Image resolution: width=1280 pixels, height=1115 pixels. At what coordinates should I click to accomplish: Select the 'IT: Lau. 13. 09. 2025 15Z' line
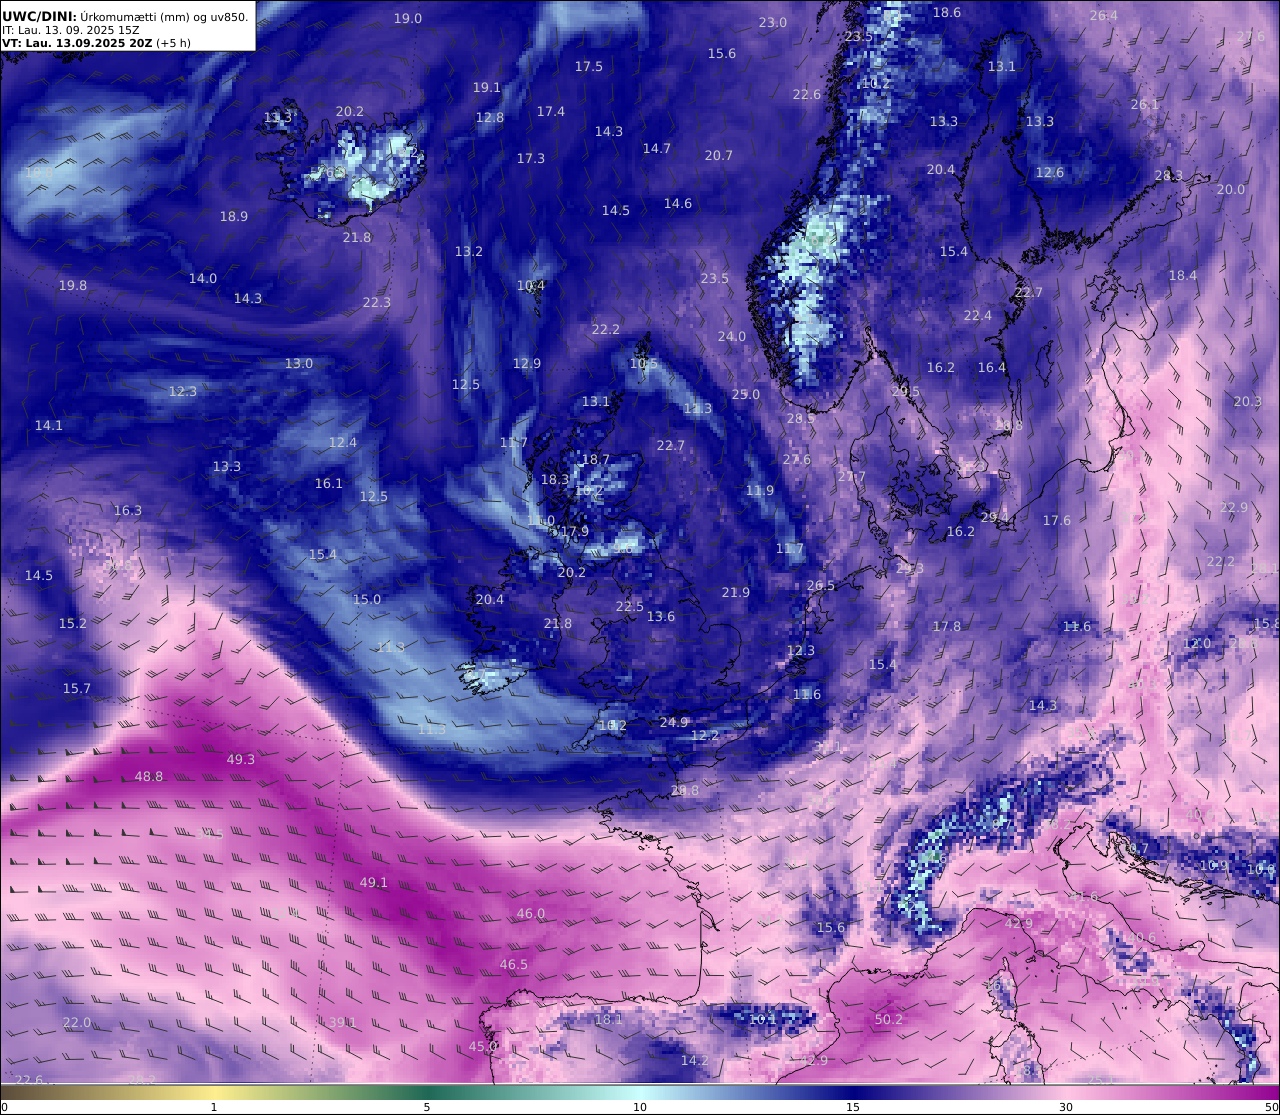(x=70, y=30)
